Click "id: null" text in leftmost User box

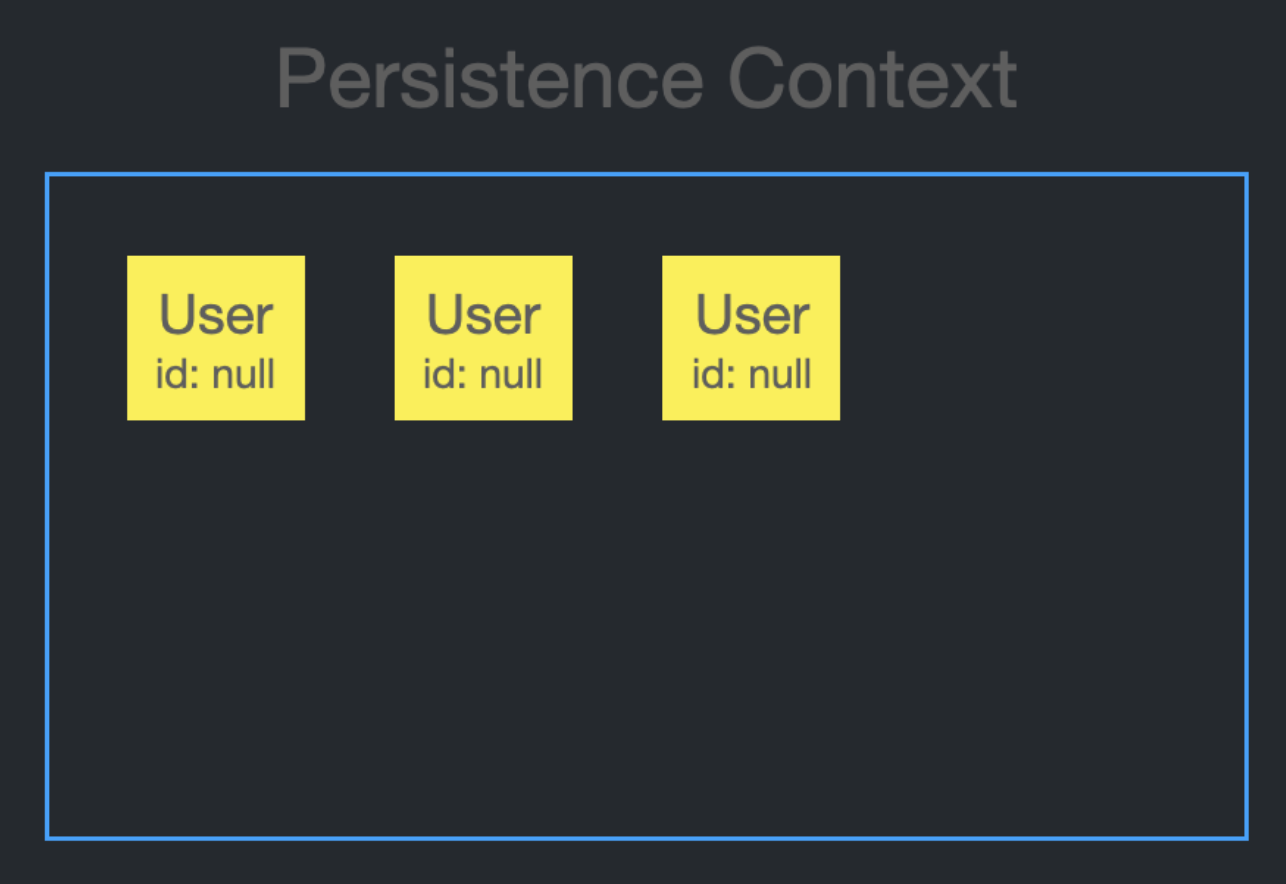pyautogui.click(x=215, y=375)
